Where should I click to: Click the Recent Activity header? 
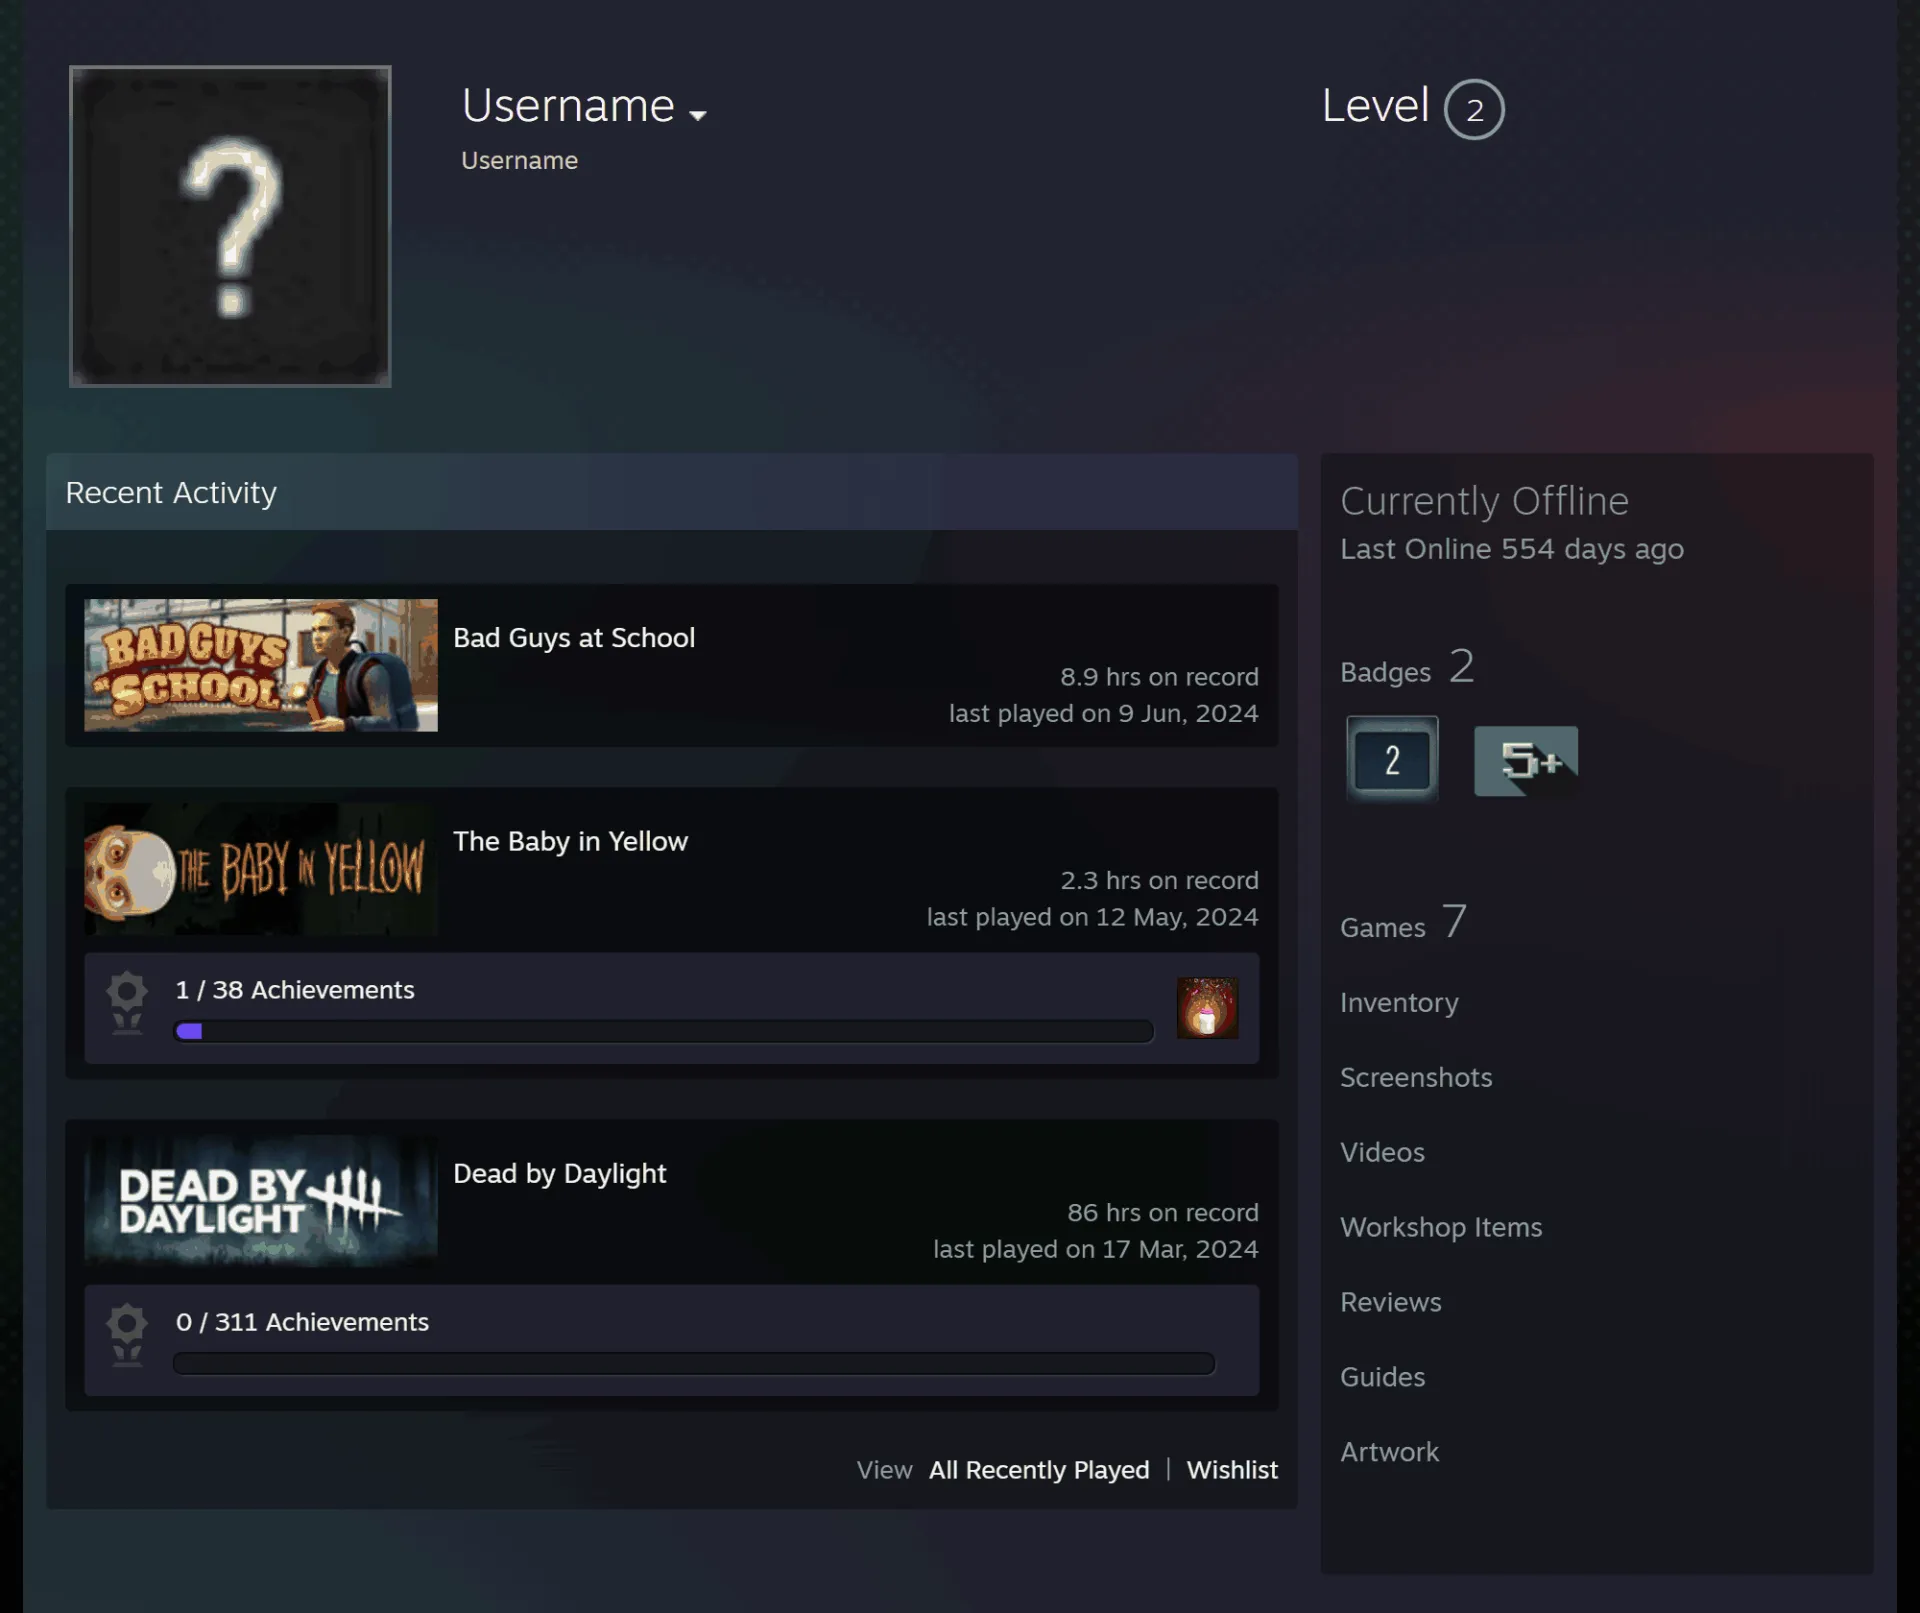pos(671,492)
